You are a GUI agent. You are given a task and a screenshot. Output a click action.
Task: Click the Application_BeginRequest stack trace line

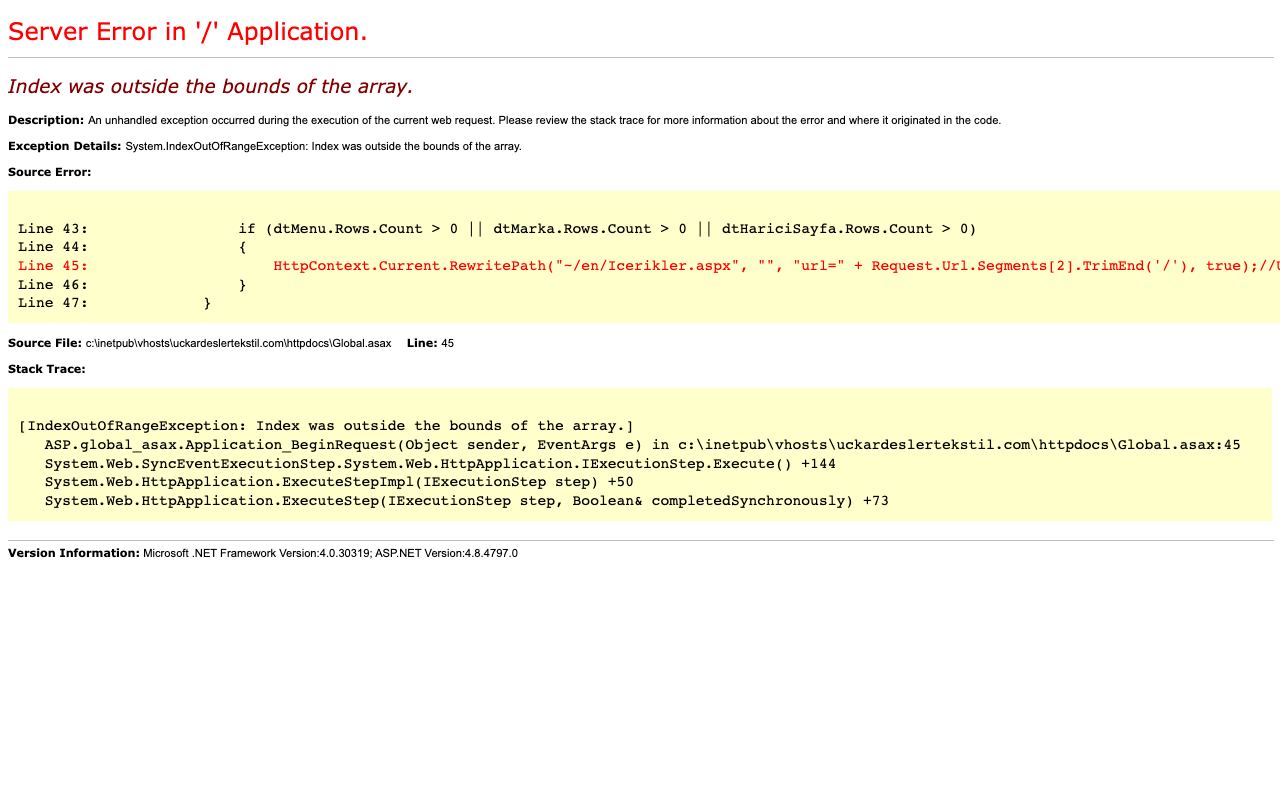[x=642, y=445]
